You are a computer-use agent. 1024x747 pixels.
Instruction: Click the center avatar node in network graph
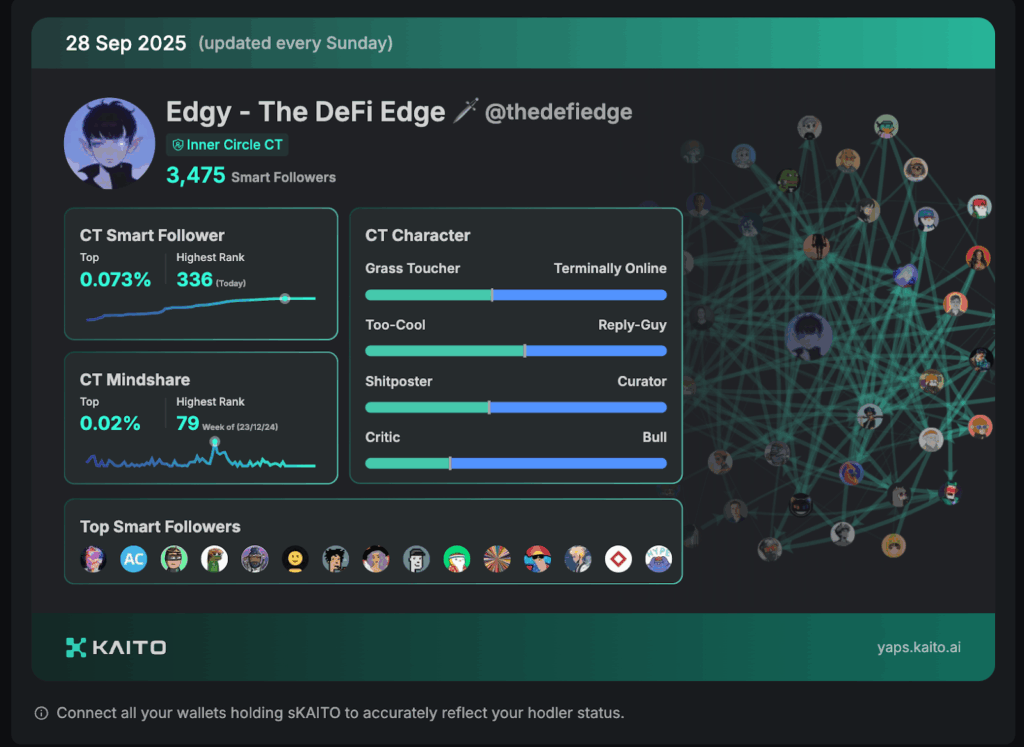(x=809, y=336)
